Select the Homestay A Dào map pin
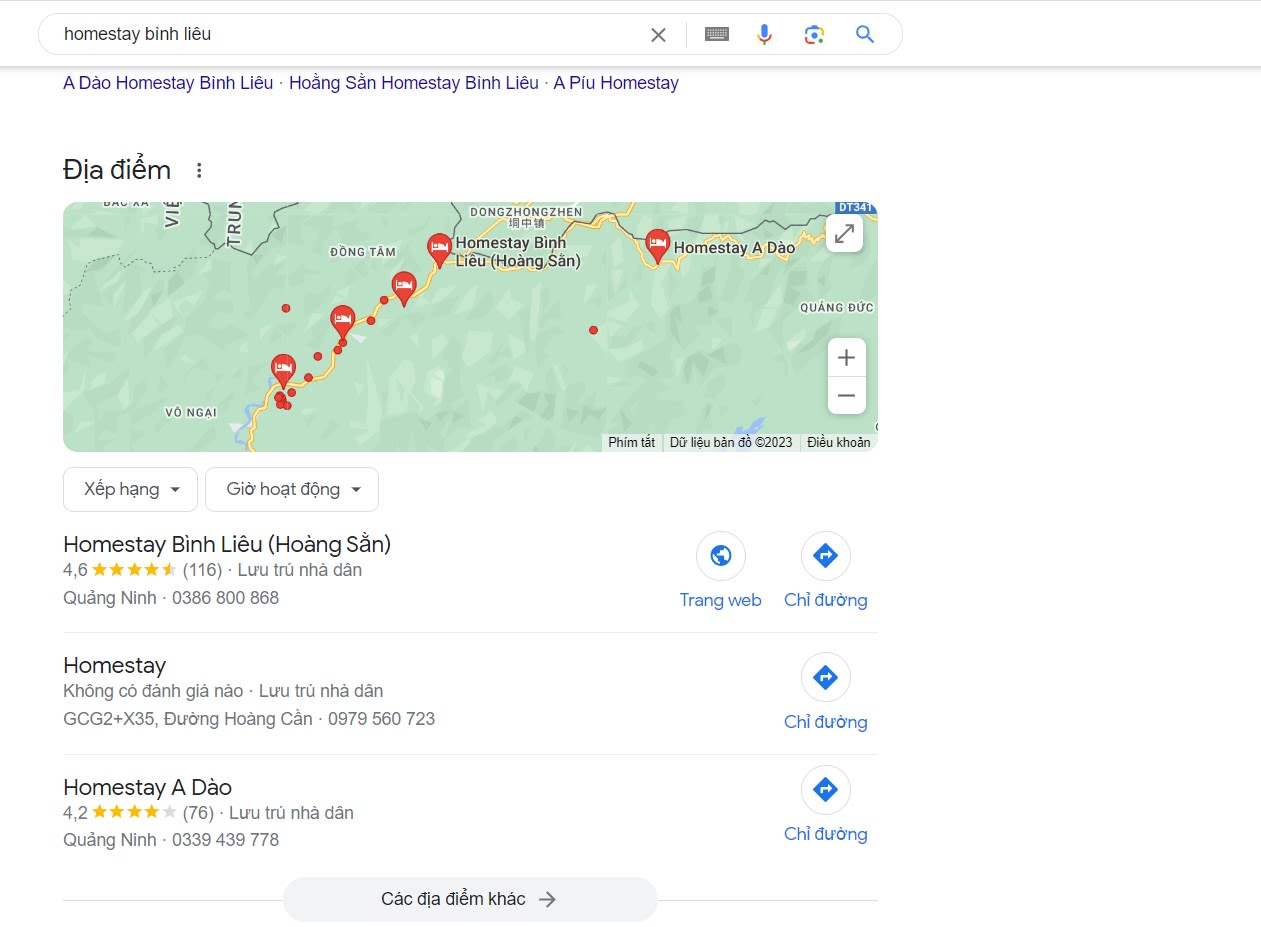The image size is (1261, 927). pyautogui.click(x=657, y=244)
